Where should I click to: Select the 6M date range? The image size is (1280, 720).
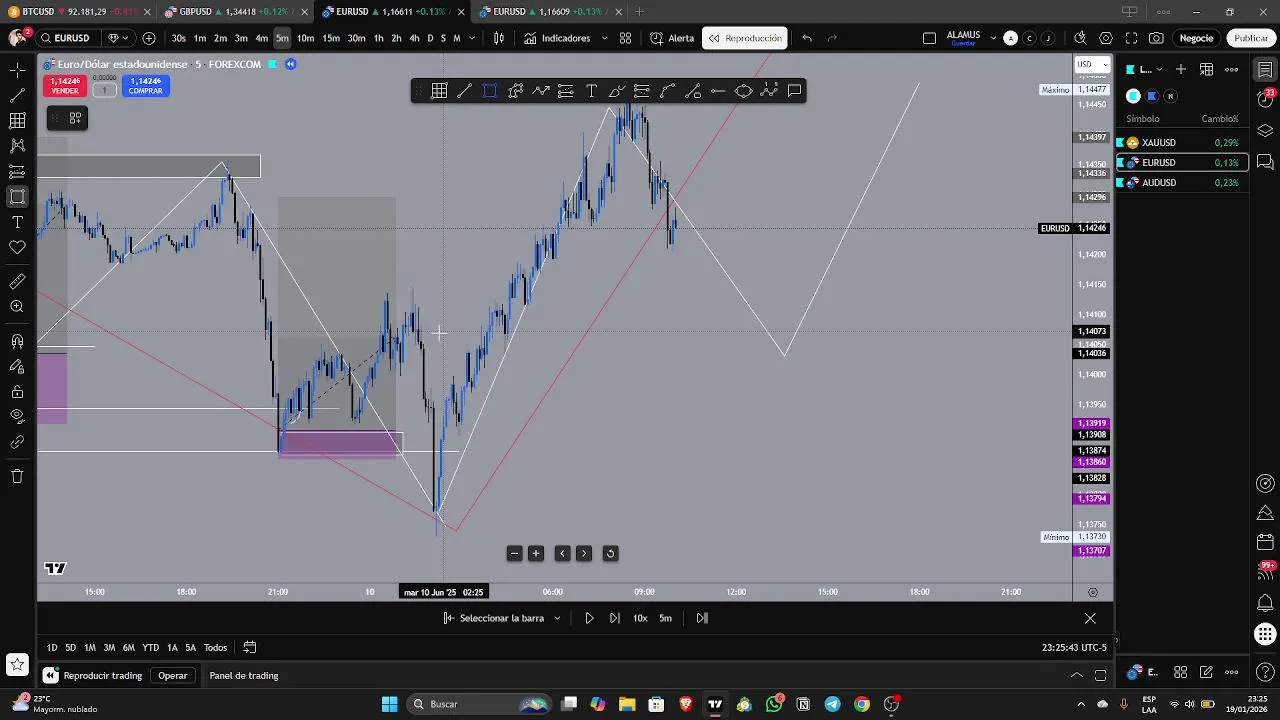point(128,647)
